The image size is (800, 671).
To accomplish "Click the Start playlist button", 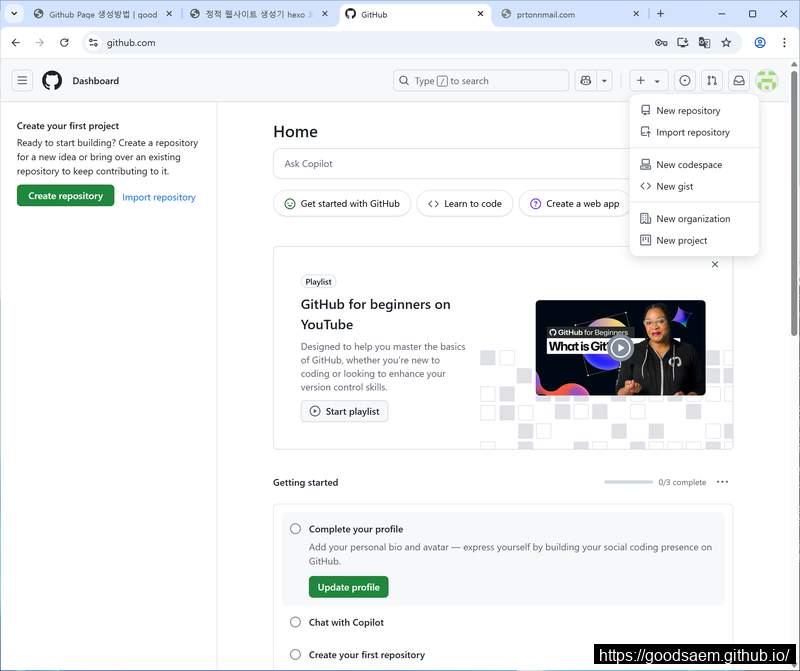I will tap(344, 411).
